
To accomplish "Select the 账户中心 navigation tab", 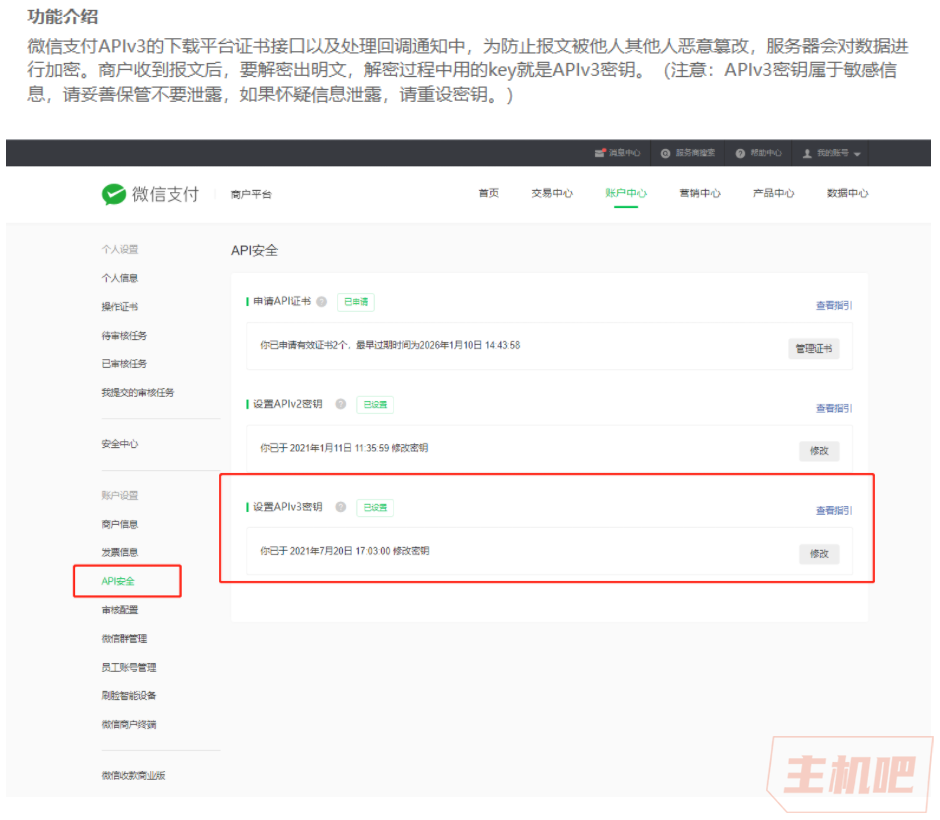I will [626, 193].
